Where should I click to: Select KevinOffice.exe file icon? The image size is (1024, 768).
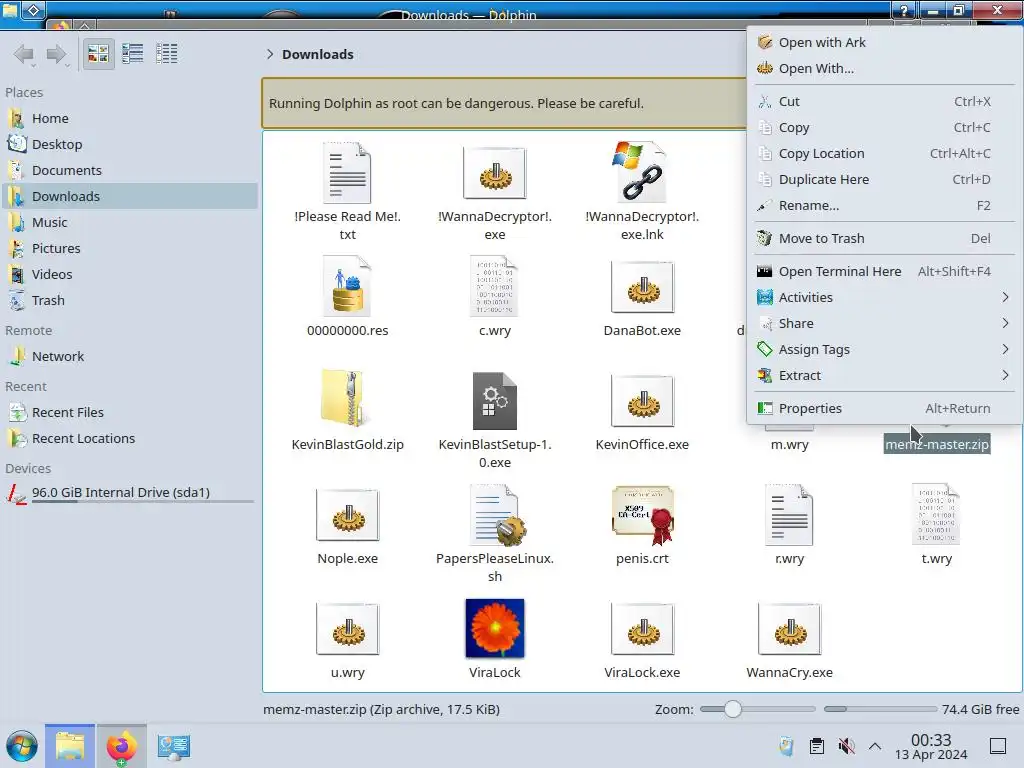point(642,400)
